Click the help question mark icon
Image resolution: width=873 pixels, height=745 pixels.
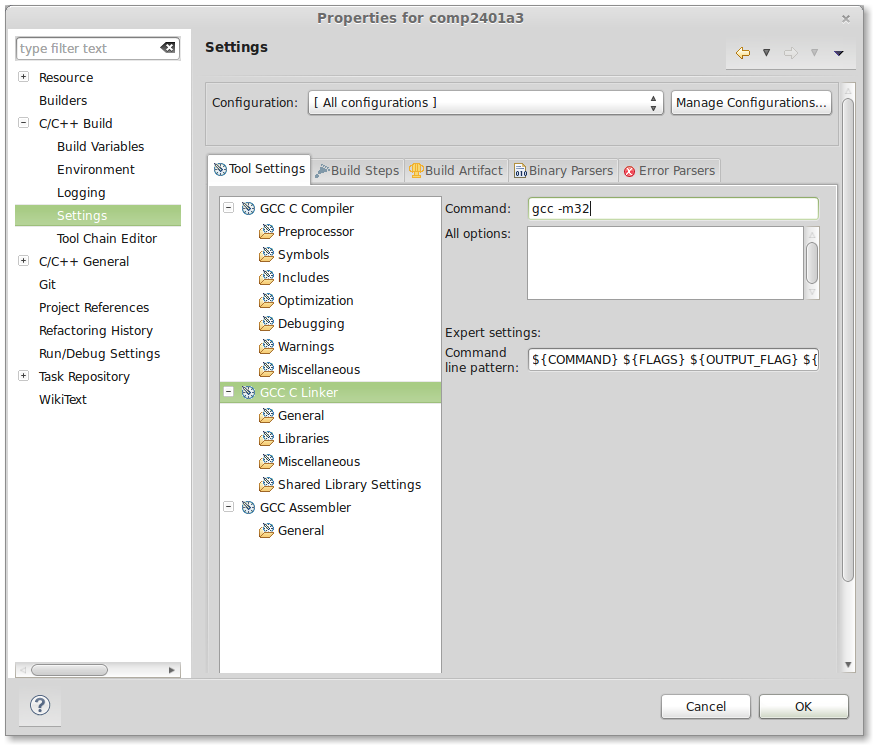click(x=40, y=706)
